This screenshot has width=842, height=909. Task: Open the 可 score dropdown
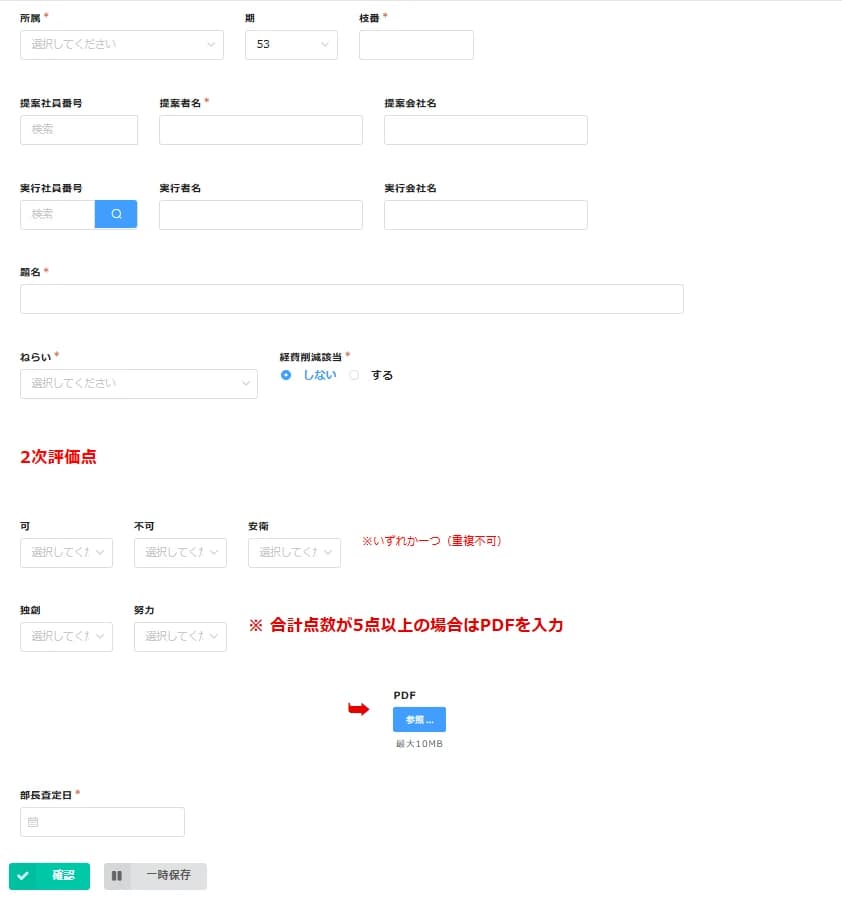tap(66, 552)
